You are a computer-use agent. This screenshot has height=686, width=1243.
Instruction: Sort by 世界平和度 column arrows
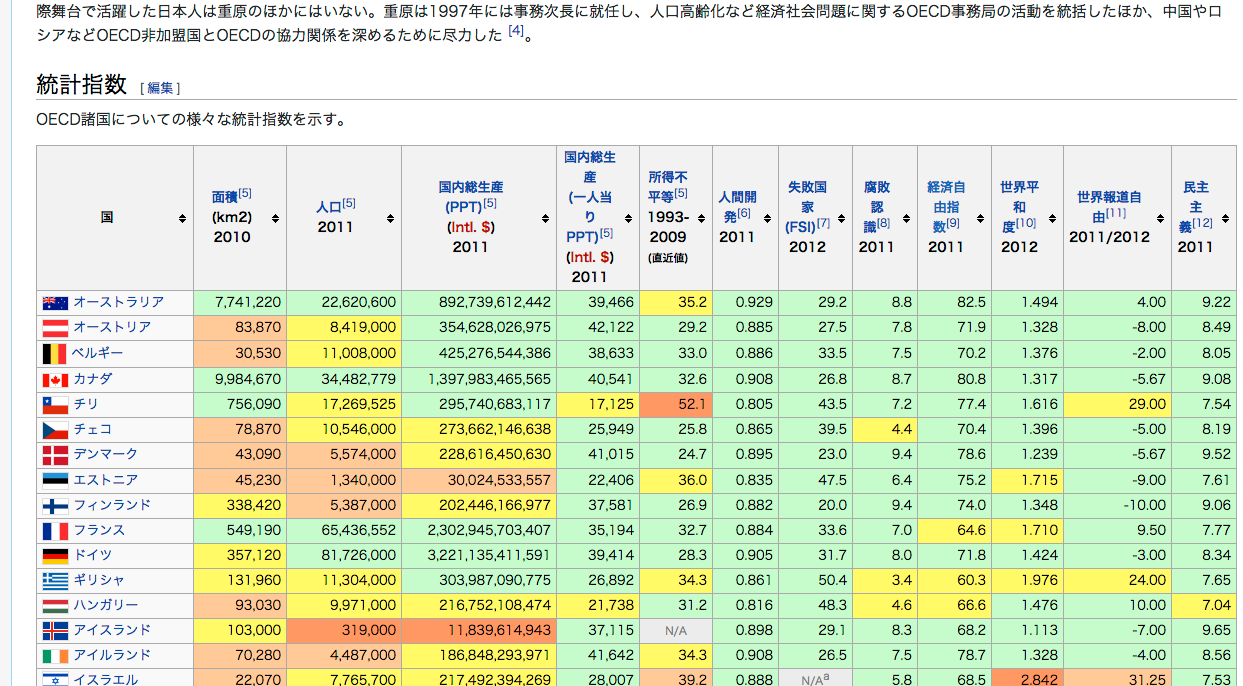(x=1052, y=218)
